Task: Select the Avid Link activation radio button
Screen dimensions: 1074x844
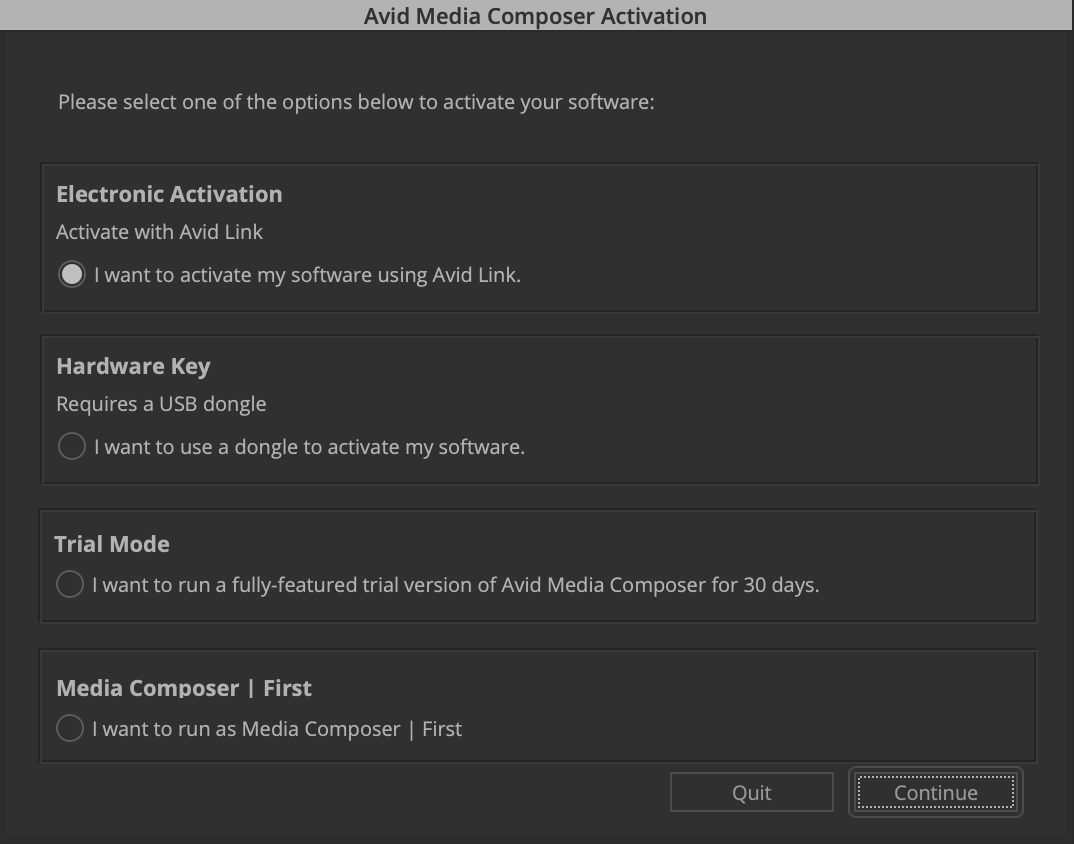Action: [72, 275]
